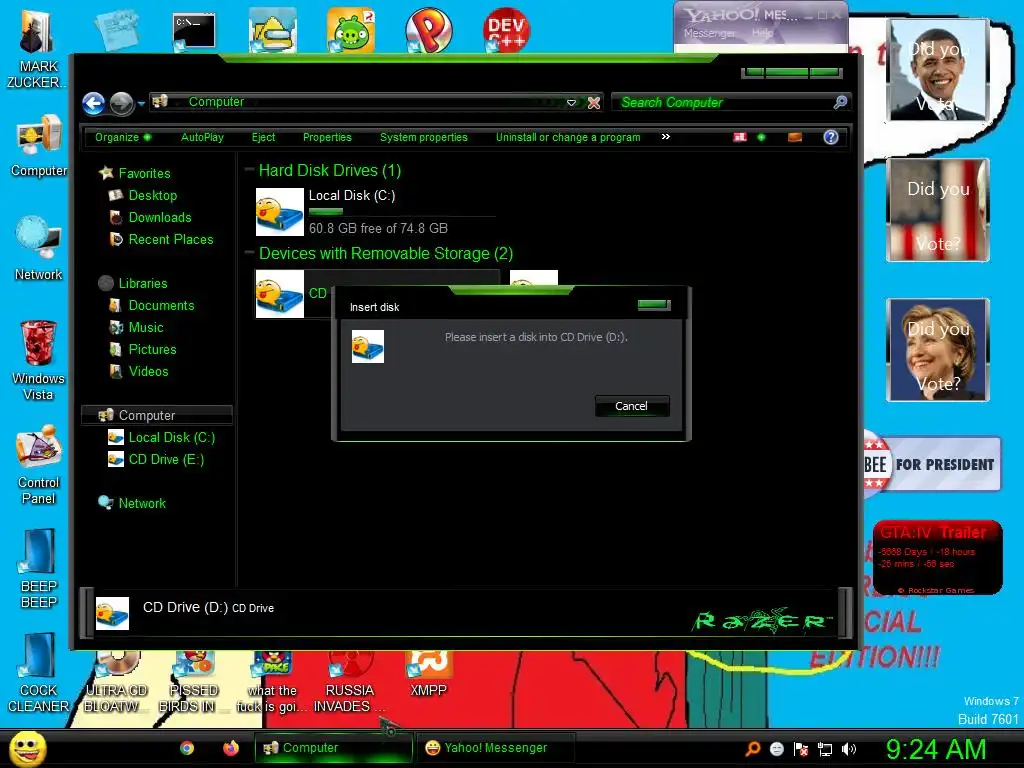Open the Control Panel desktop icon

(39, 465)
